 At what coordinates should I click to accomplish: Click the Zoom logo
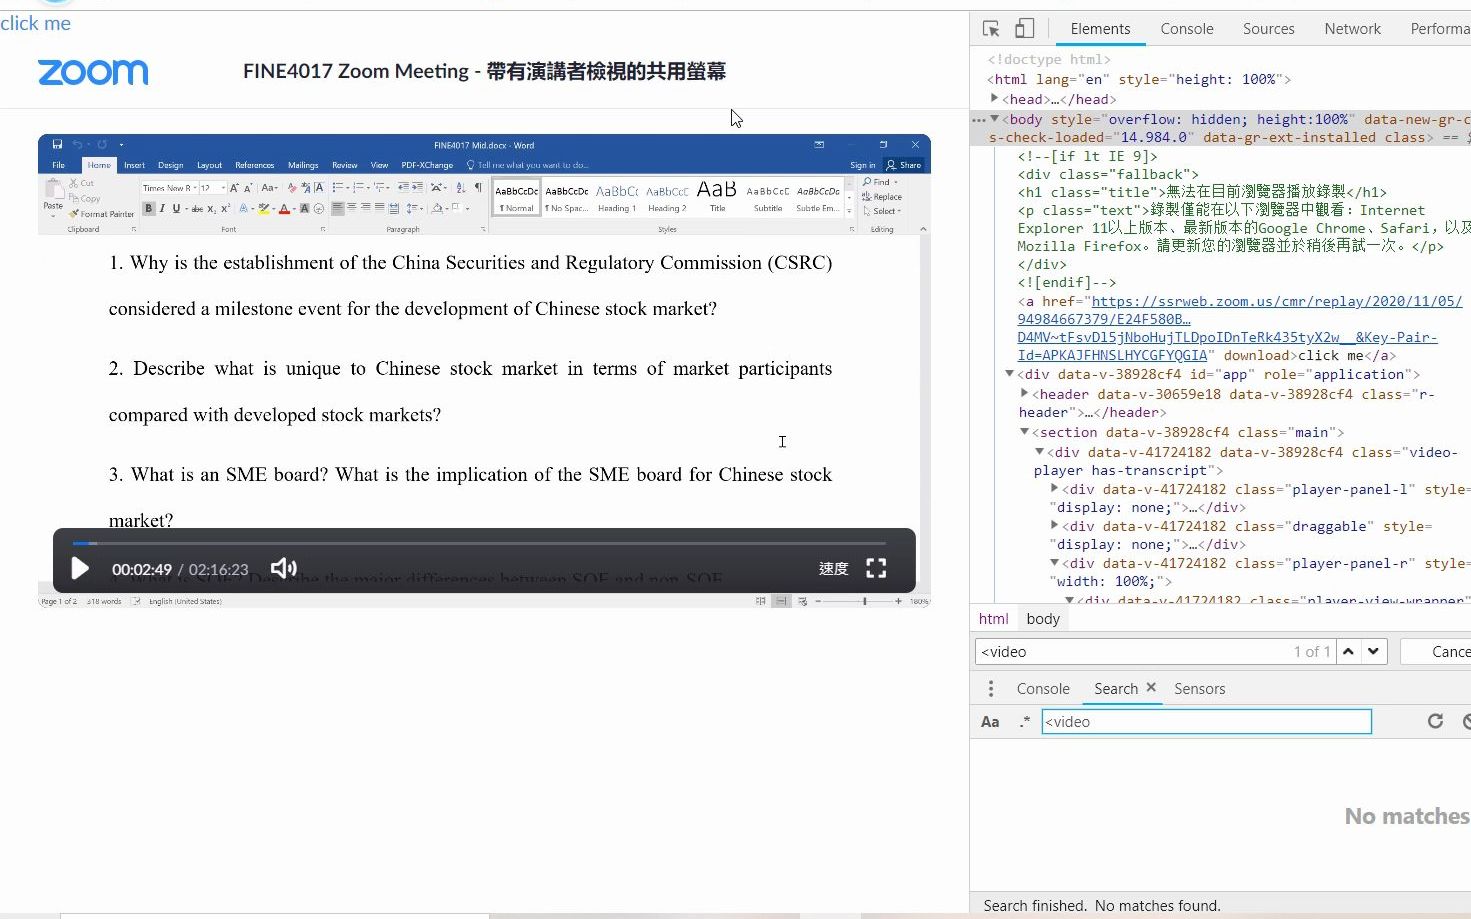coord(93,72)
